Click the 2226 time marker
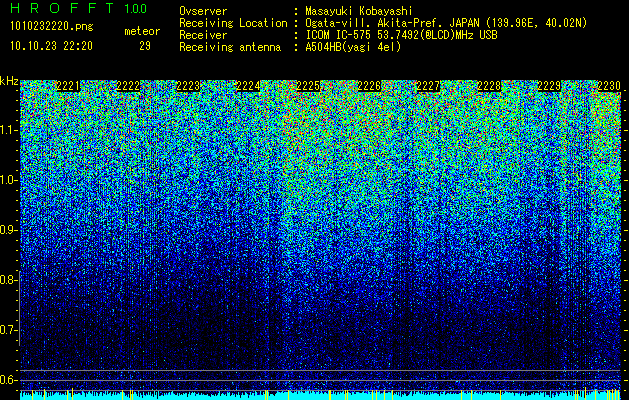Screen dimensions: 629x400 [369, 86]
